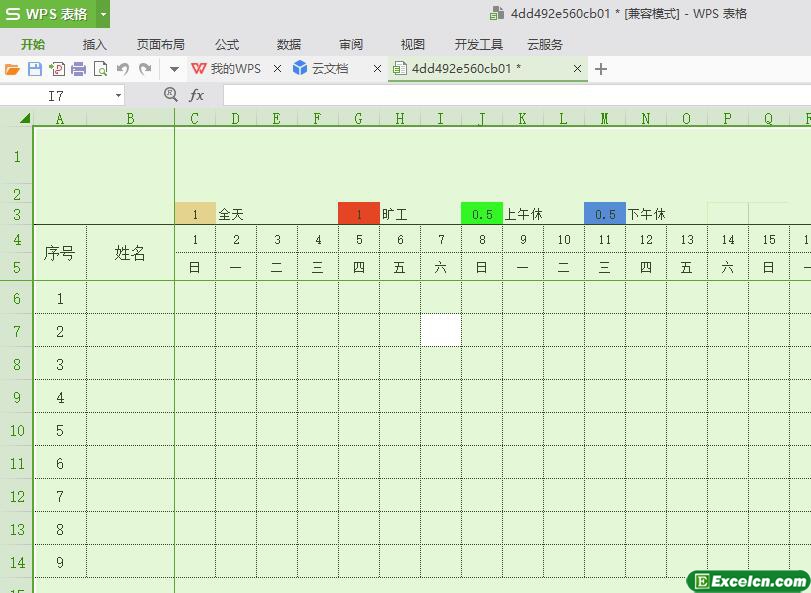The height and width of the screenshot is (593, 811).
Task: Switch to the 页面布局 ribbon tab
Action: point(161,44)
